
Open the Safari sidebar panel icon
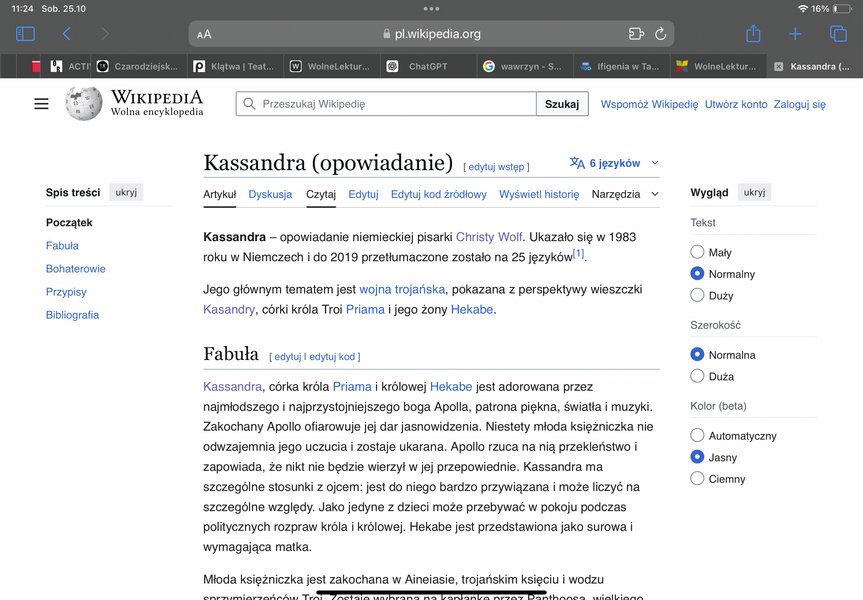25,34
